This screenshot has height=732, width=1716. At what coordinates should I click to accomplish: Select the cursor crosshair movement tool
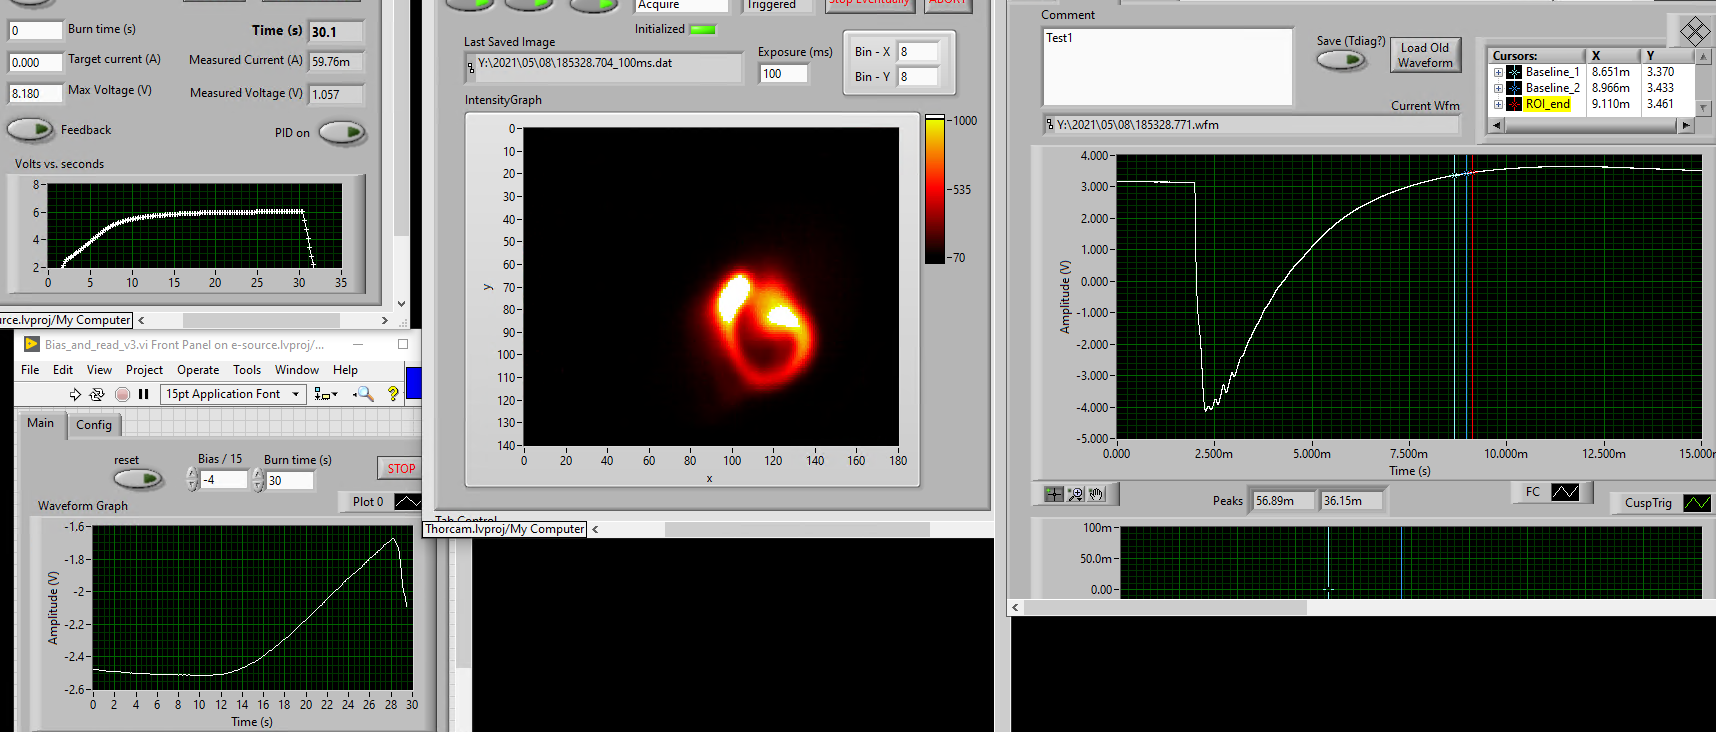(x=1053, y=494)
